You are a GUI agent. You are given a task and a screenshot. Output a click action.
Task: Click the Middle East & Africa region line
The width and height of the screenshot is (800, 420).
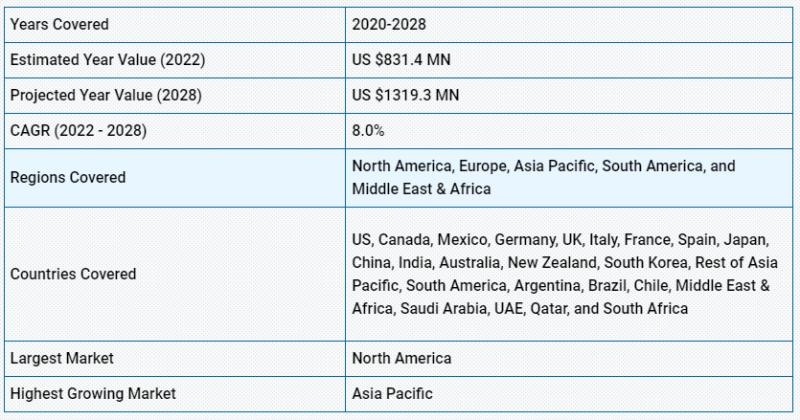coord(421,189)
